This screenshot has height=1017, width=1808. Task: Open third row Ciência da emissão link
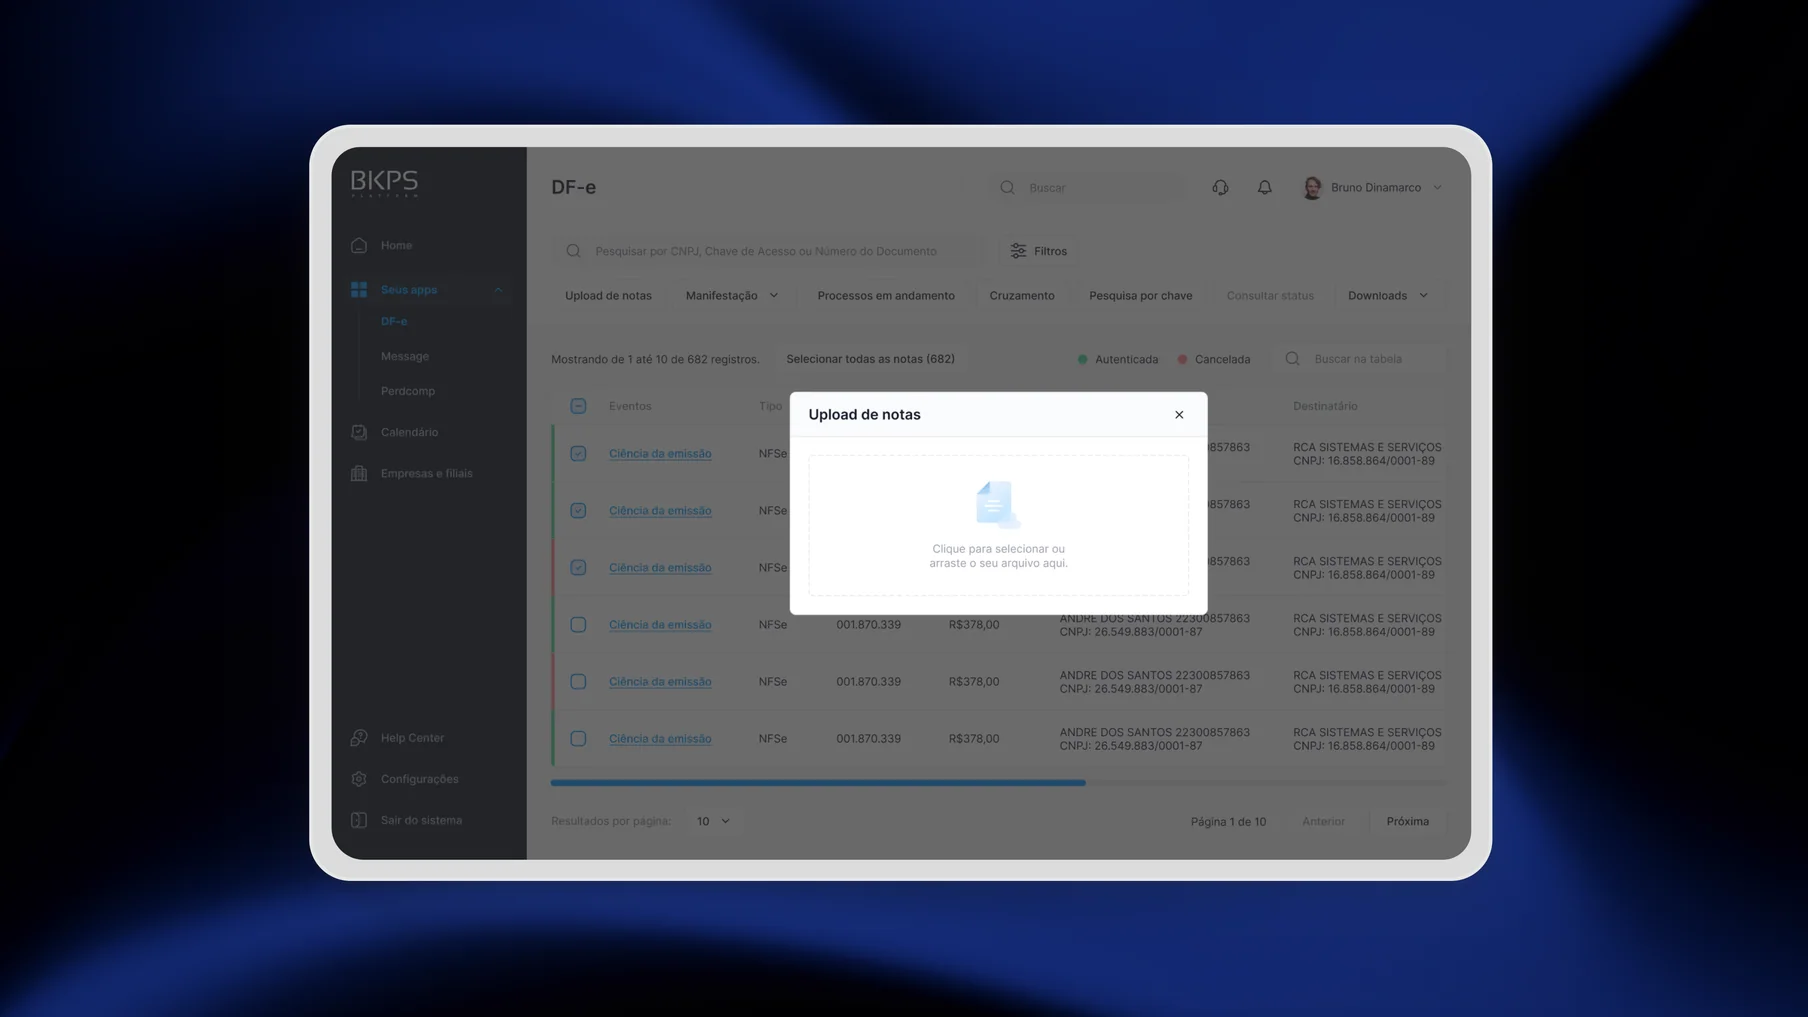(660, 568)
